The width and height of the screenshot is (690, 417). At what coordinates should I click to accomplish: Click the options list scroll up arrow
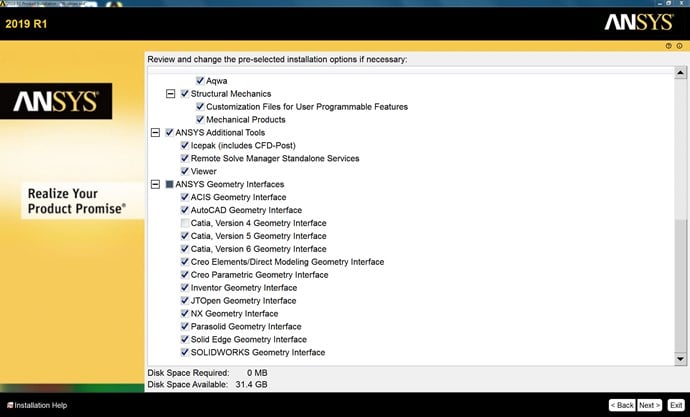[x=680, y=73]
